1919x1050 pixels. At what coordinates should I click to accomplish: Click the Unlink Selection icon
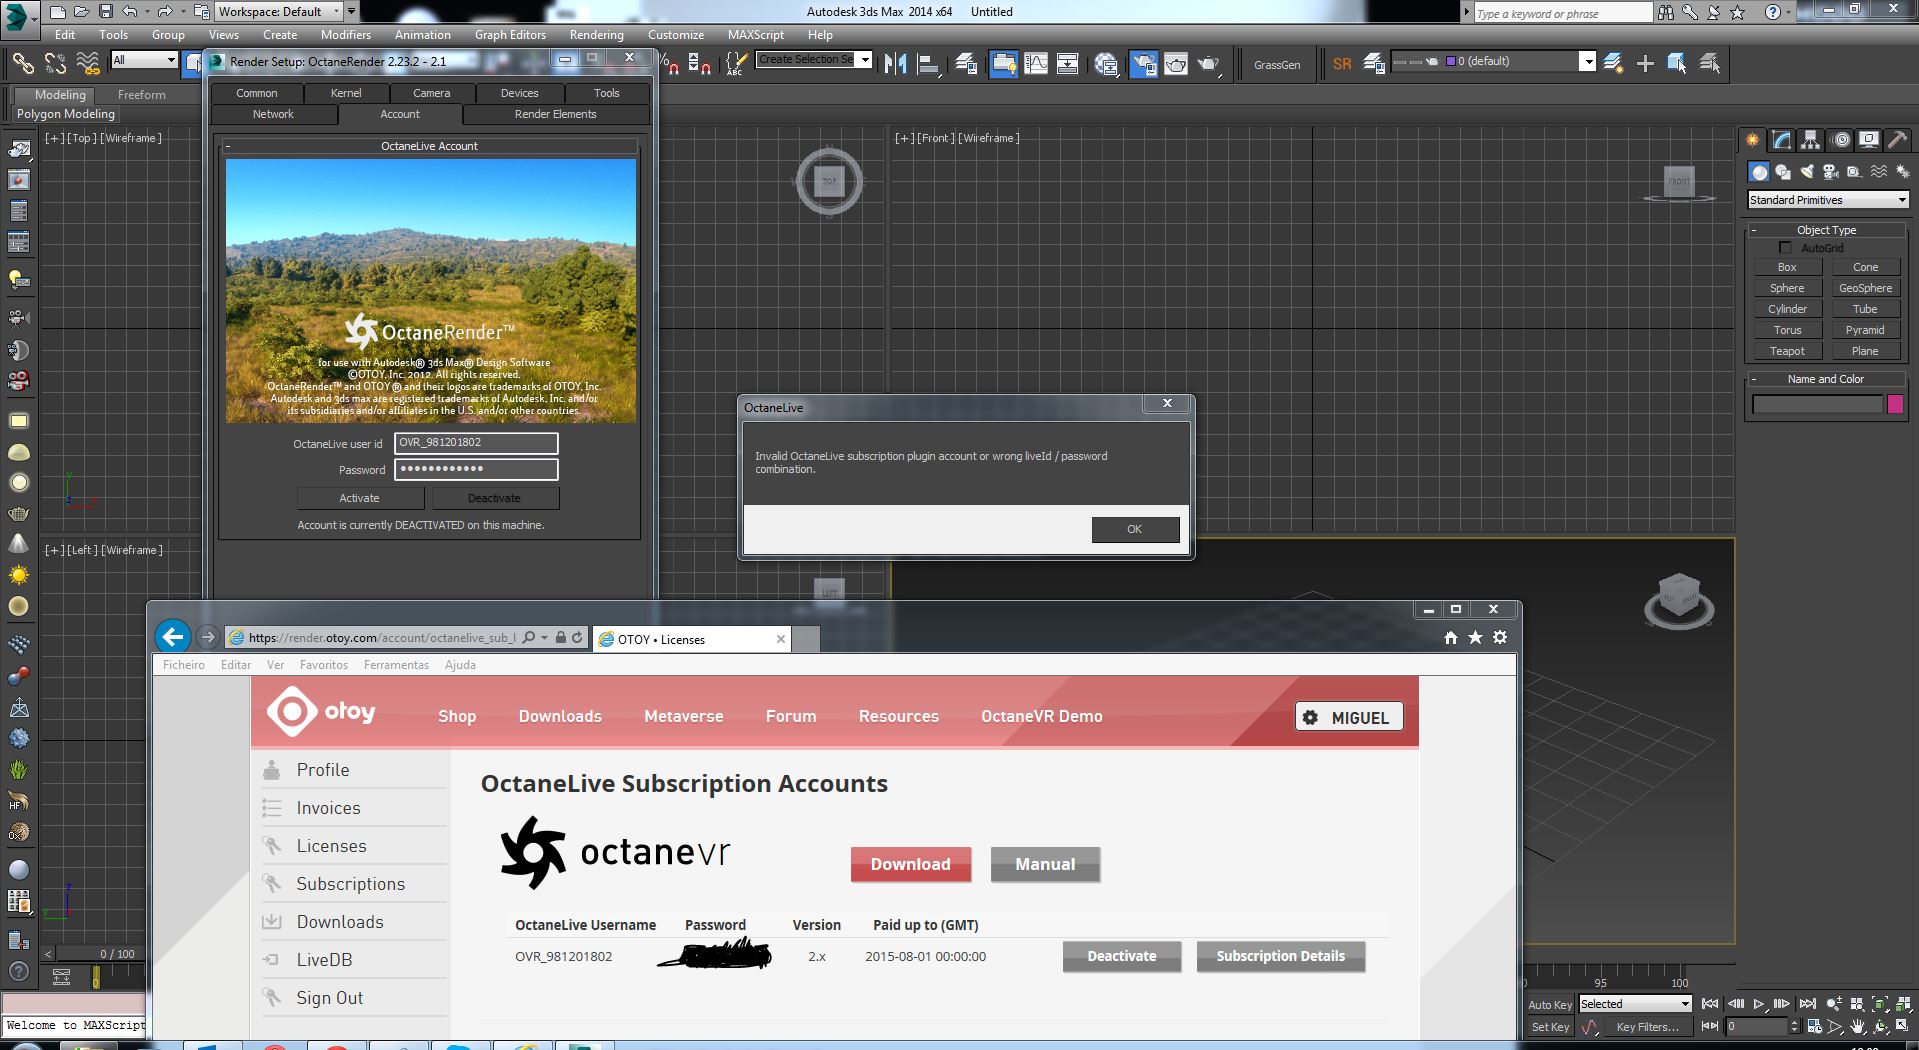pyautogui.click(x=55, y=64)
